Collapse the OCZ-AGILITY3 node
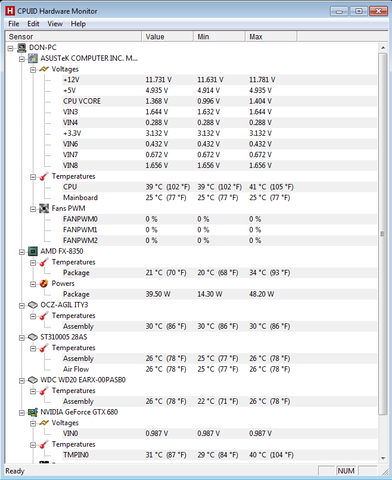The image size is (392, 480). (x=22, y=305)
